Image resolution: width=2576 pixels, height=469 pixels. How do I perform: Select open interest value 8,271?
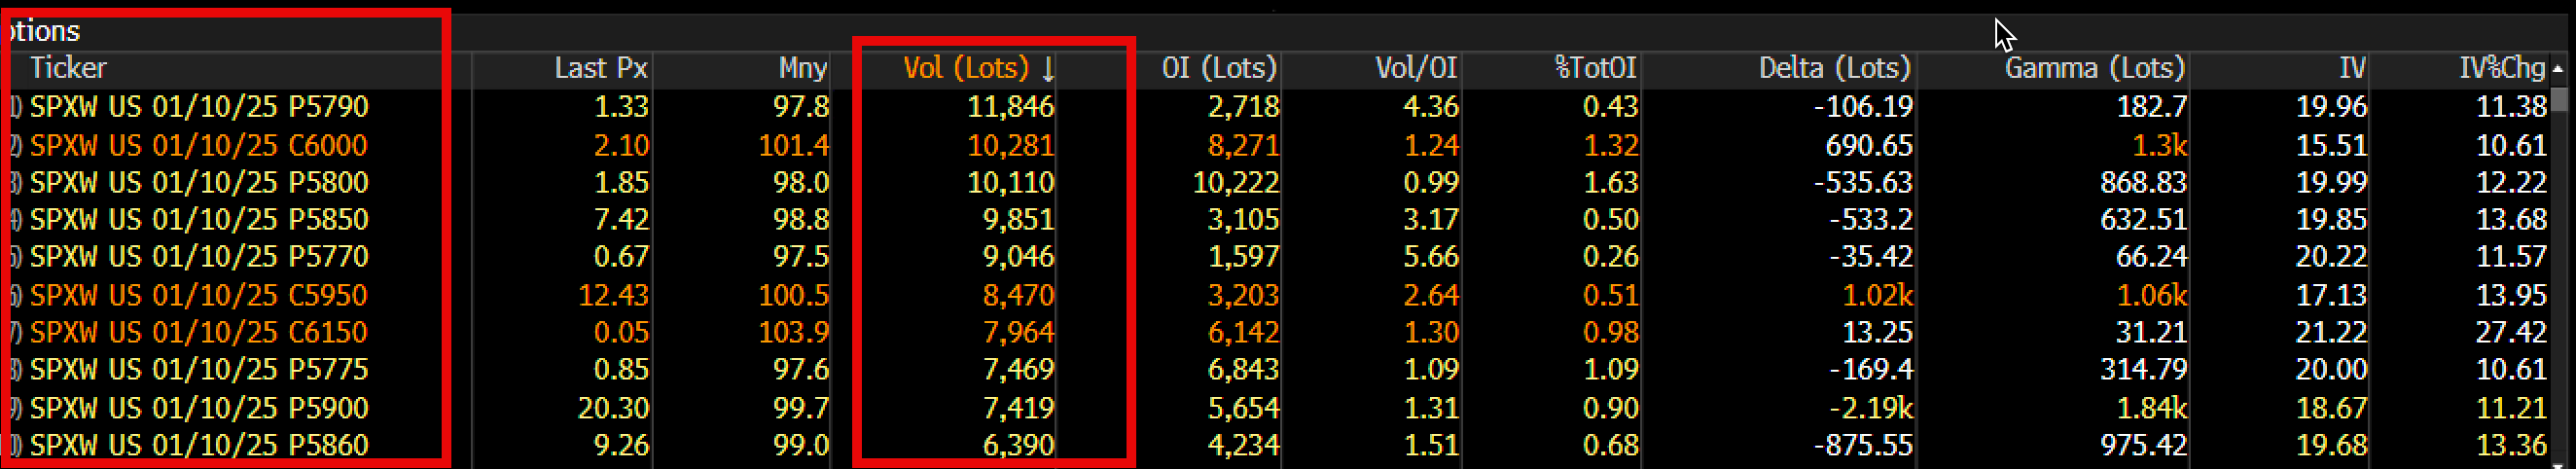(x=1243, y=145)
